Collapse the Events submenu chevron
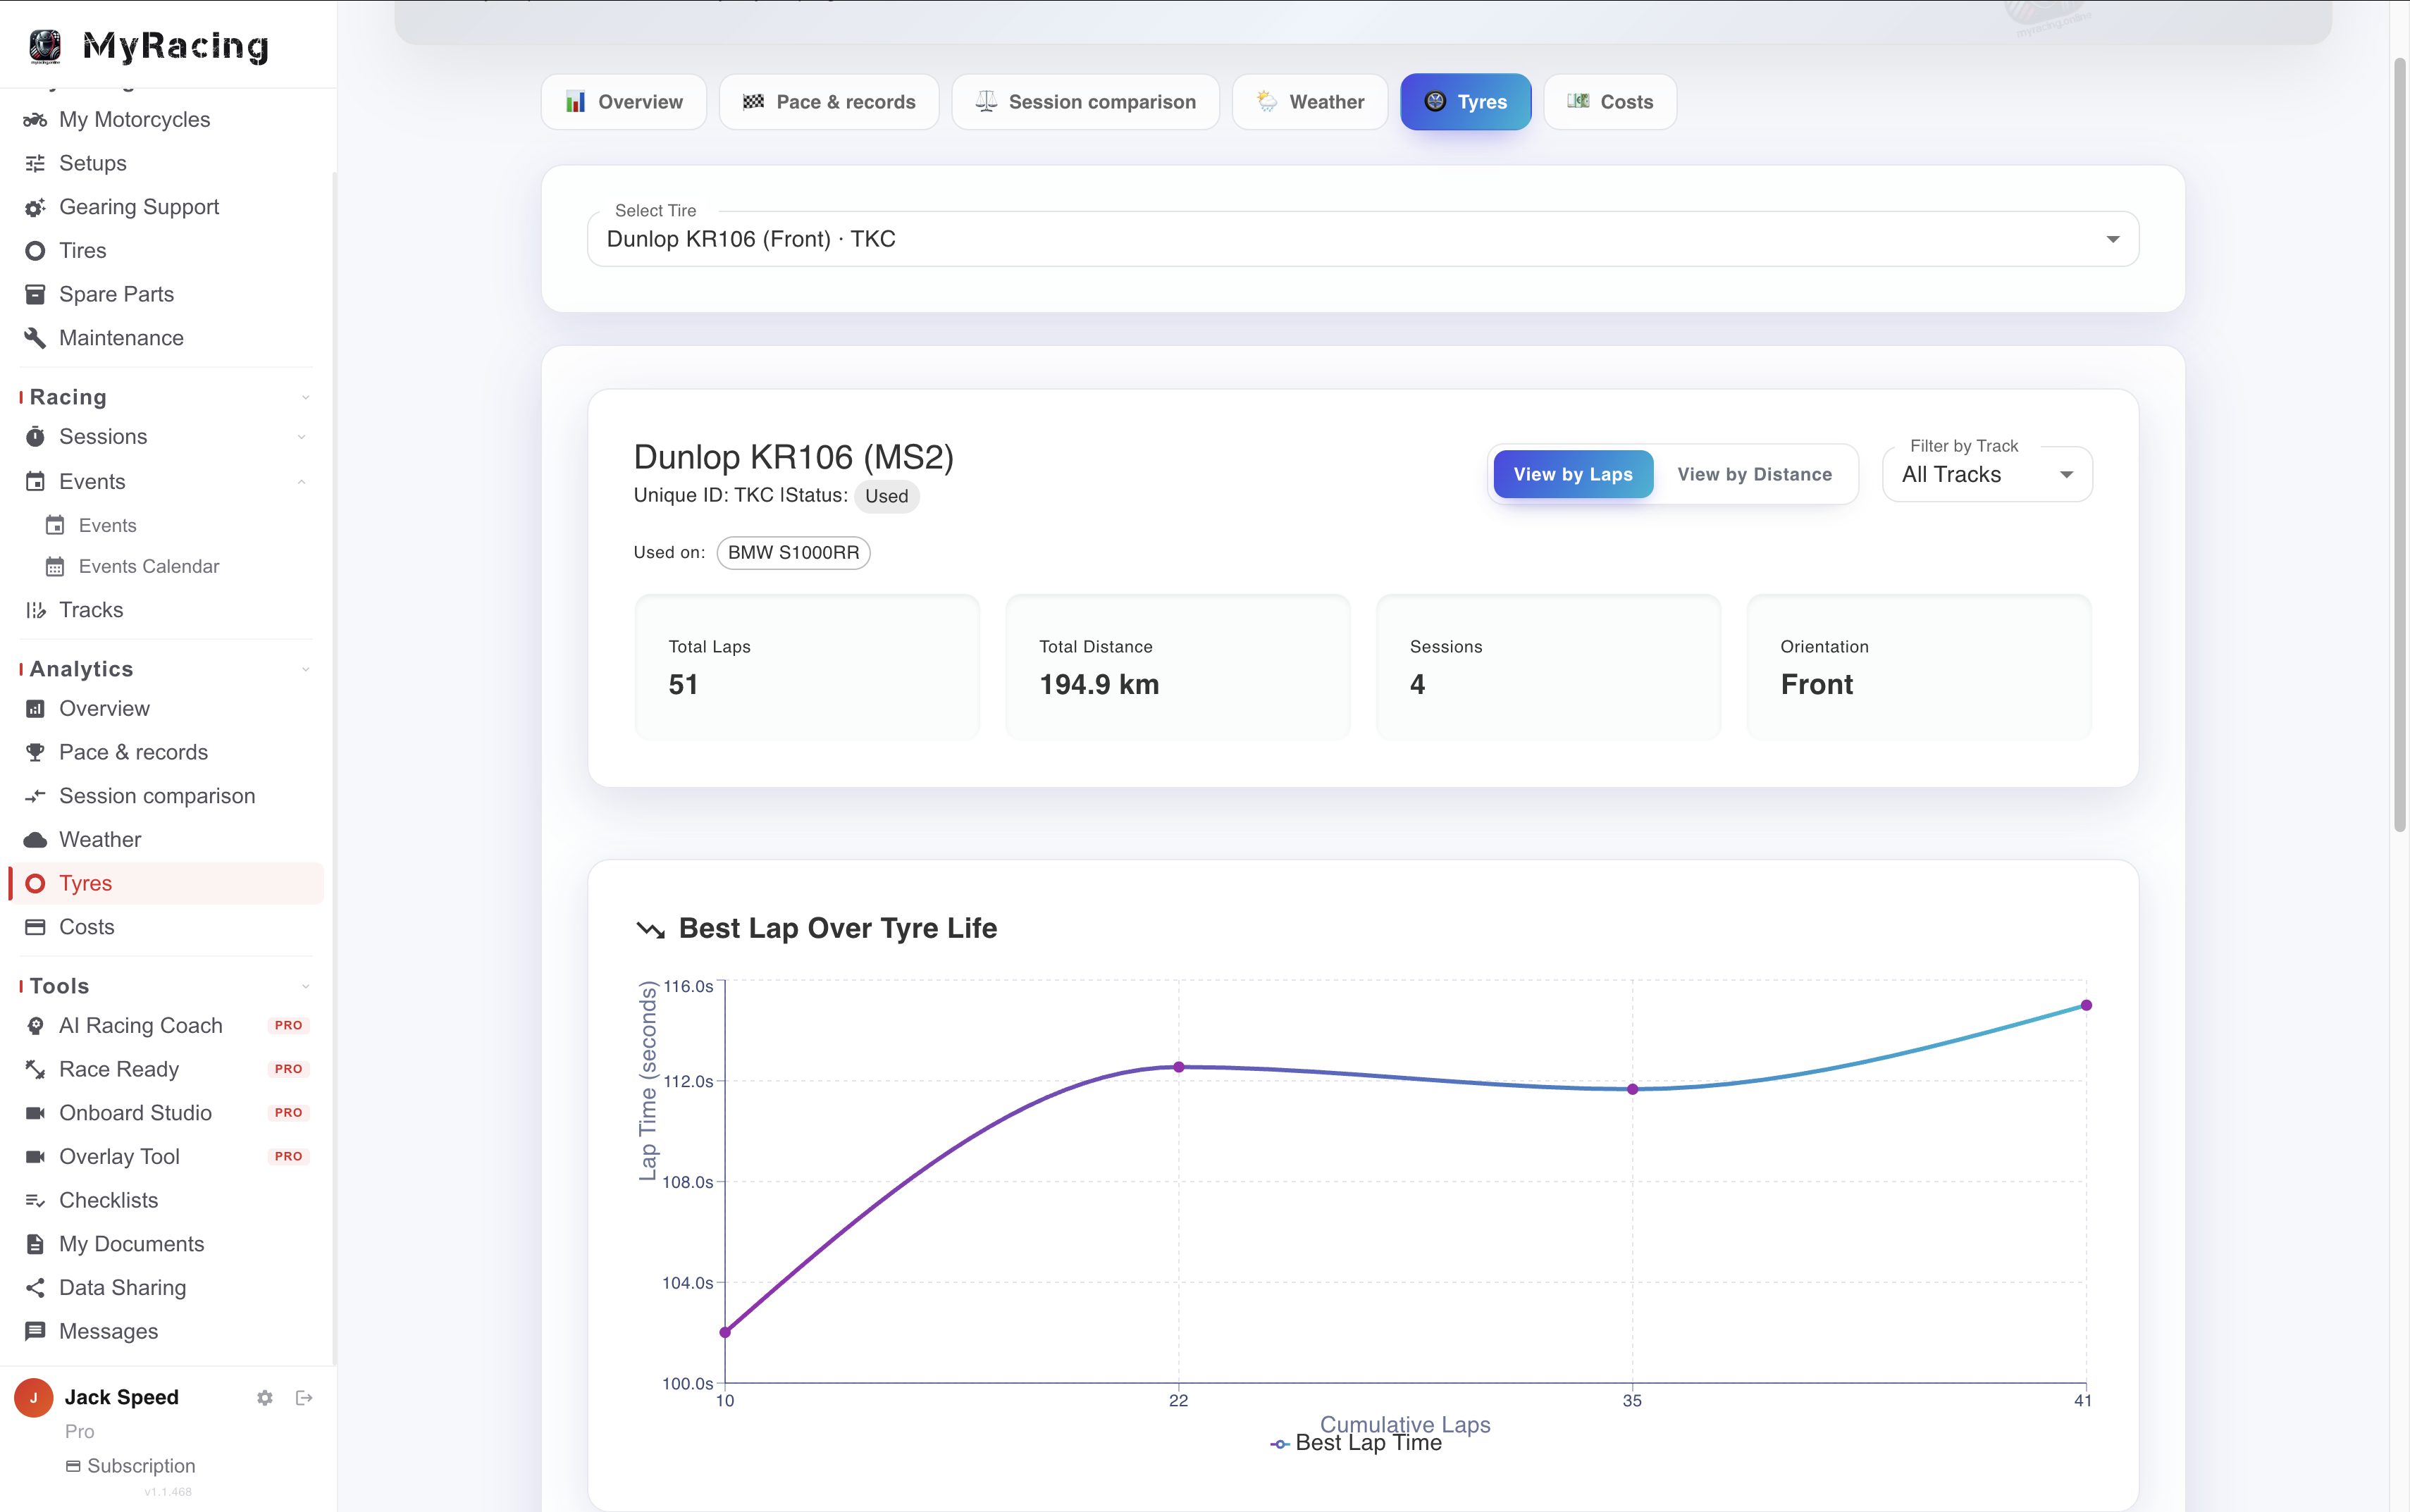 point(301,482)
